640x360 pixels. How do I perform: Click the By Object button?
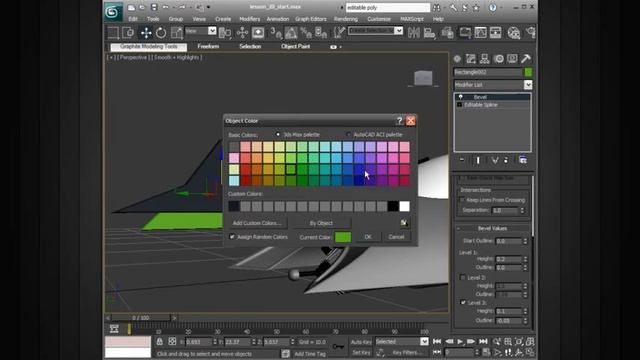(321, 223)
